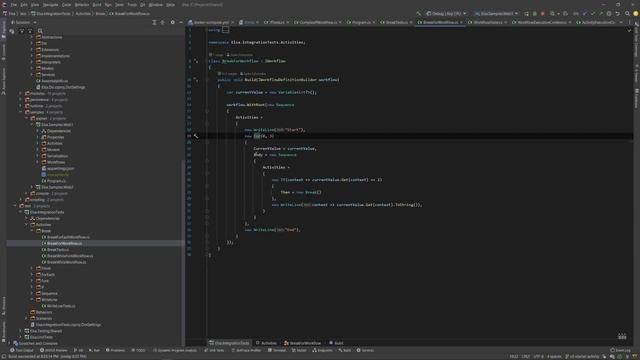The height and width of the screenshot is (360, 640).
Task: Open the Problems tool window
Action: 116,350
